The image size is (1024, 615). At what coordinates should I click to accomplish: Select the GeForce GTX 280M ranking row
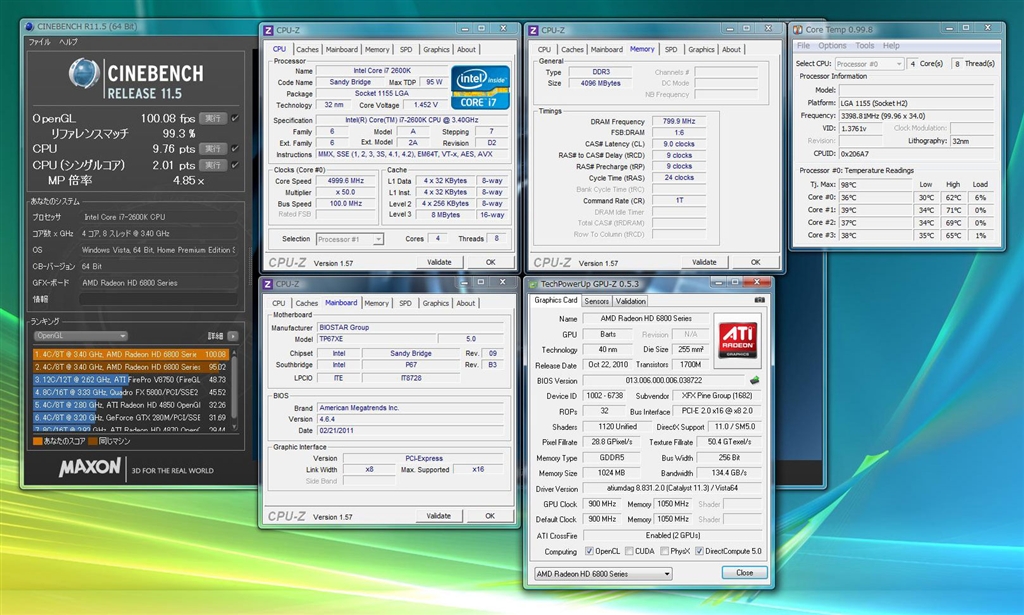pos(130,417)
